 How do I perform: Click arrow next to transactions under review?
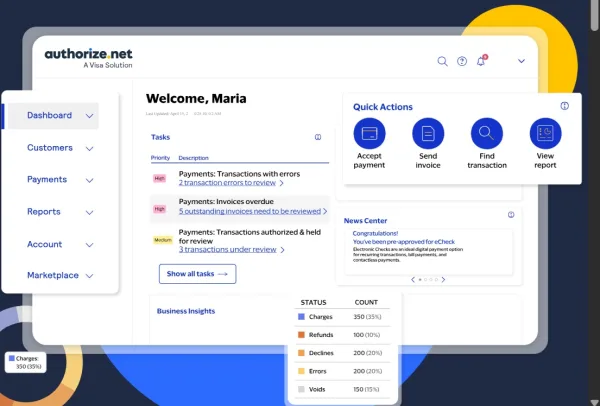click(x=282, y=250)
